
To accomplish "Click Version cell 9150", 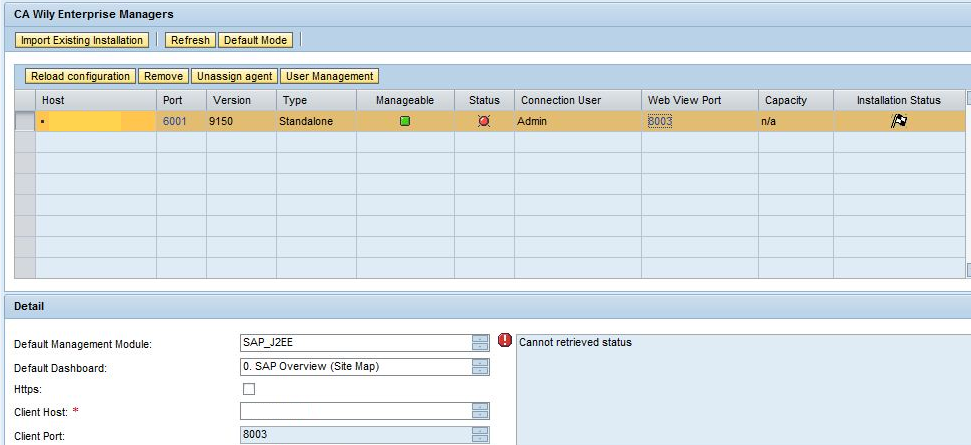I will tap(242, 121).
